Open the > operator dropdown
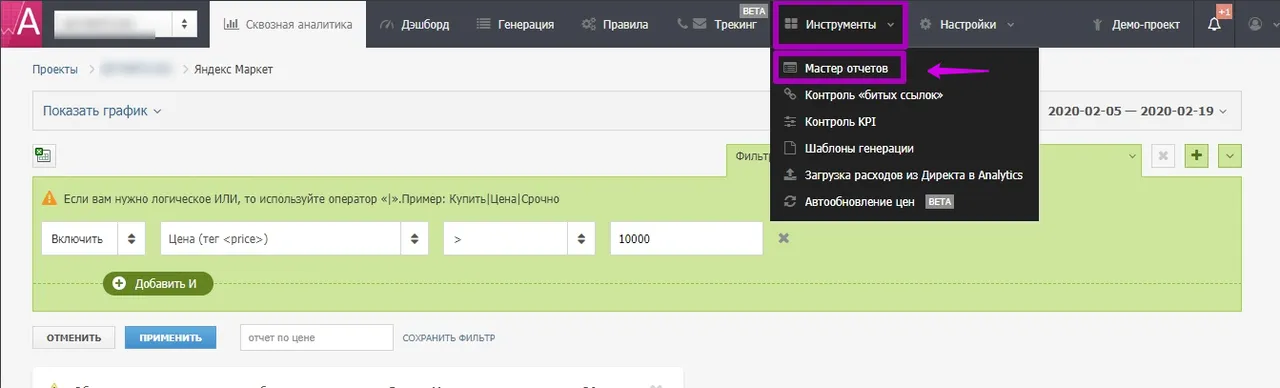Screen dimensions: 1280x388 tap(520, 239)
